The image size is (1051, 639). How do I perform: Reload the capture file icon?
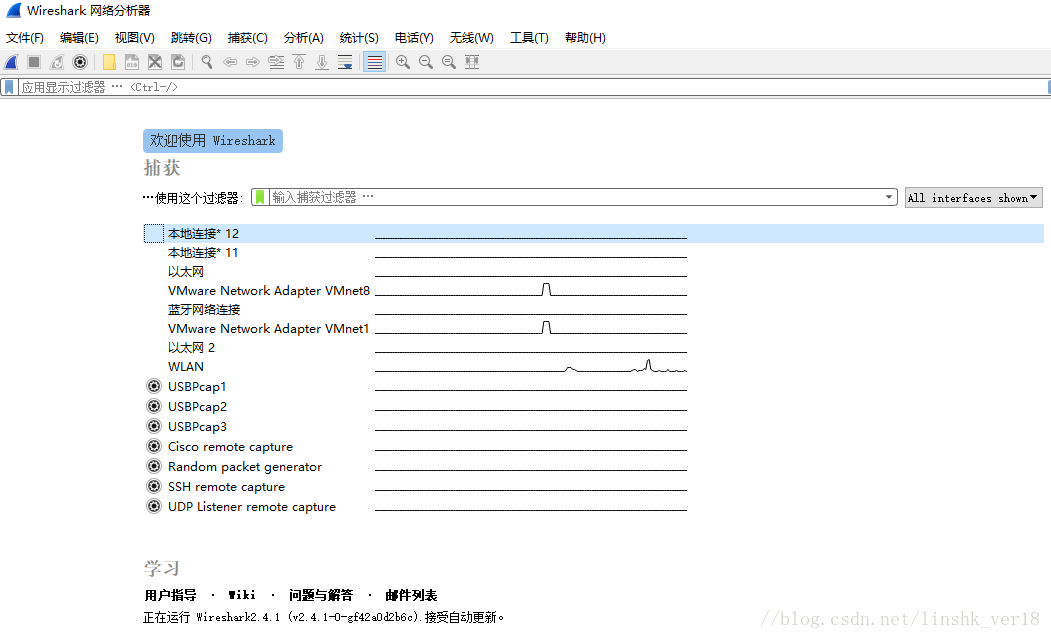[x=178, y=62]
